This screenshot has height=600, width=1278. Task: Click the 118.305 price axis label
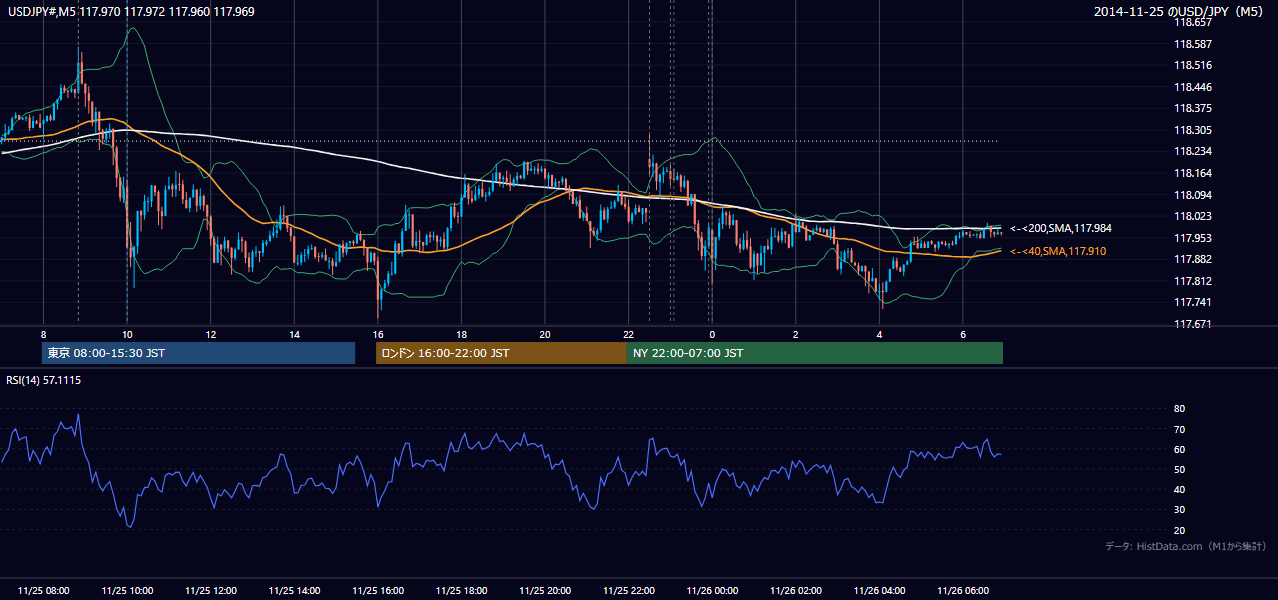1192,130
